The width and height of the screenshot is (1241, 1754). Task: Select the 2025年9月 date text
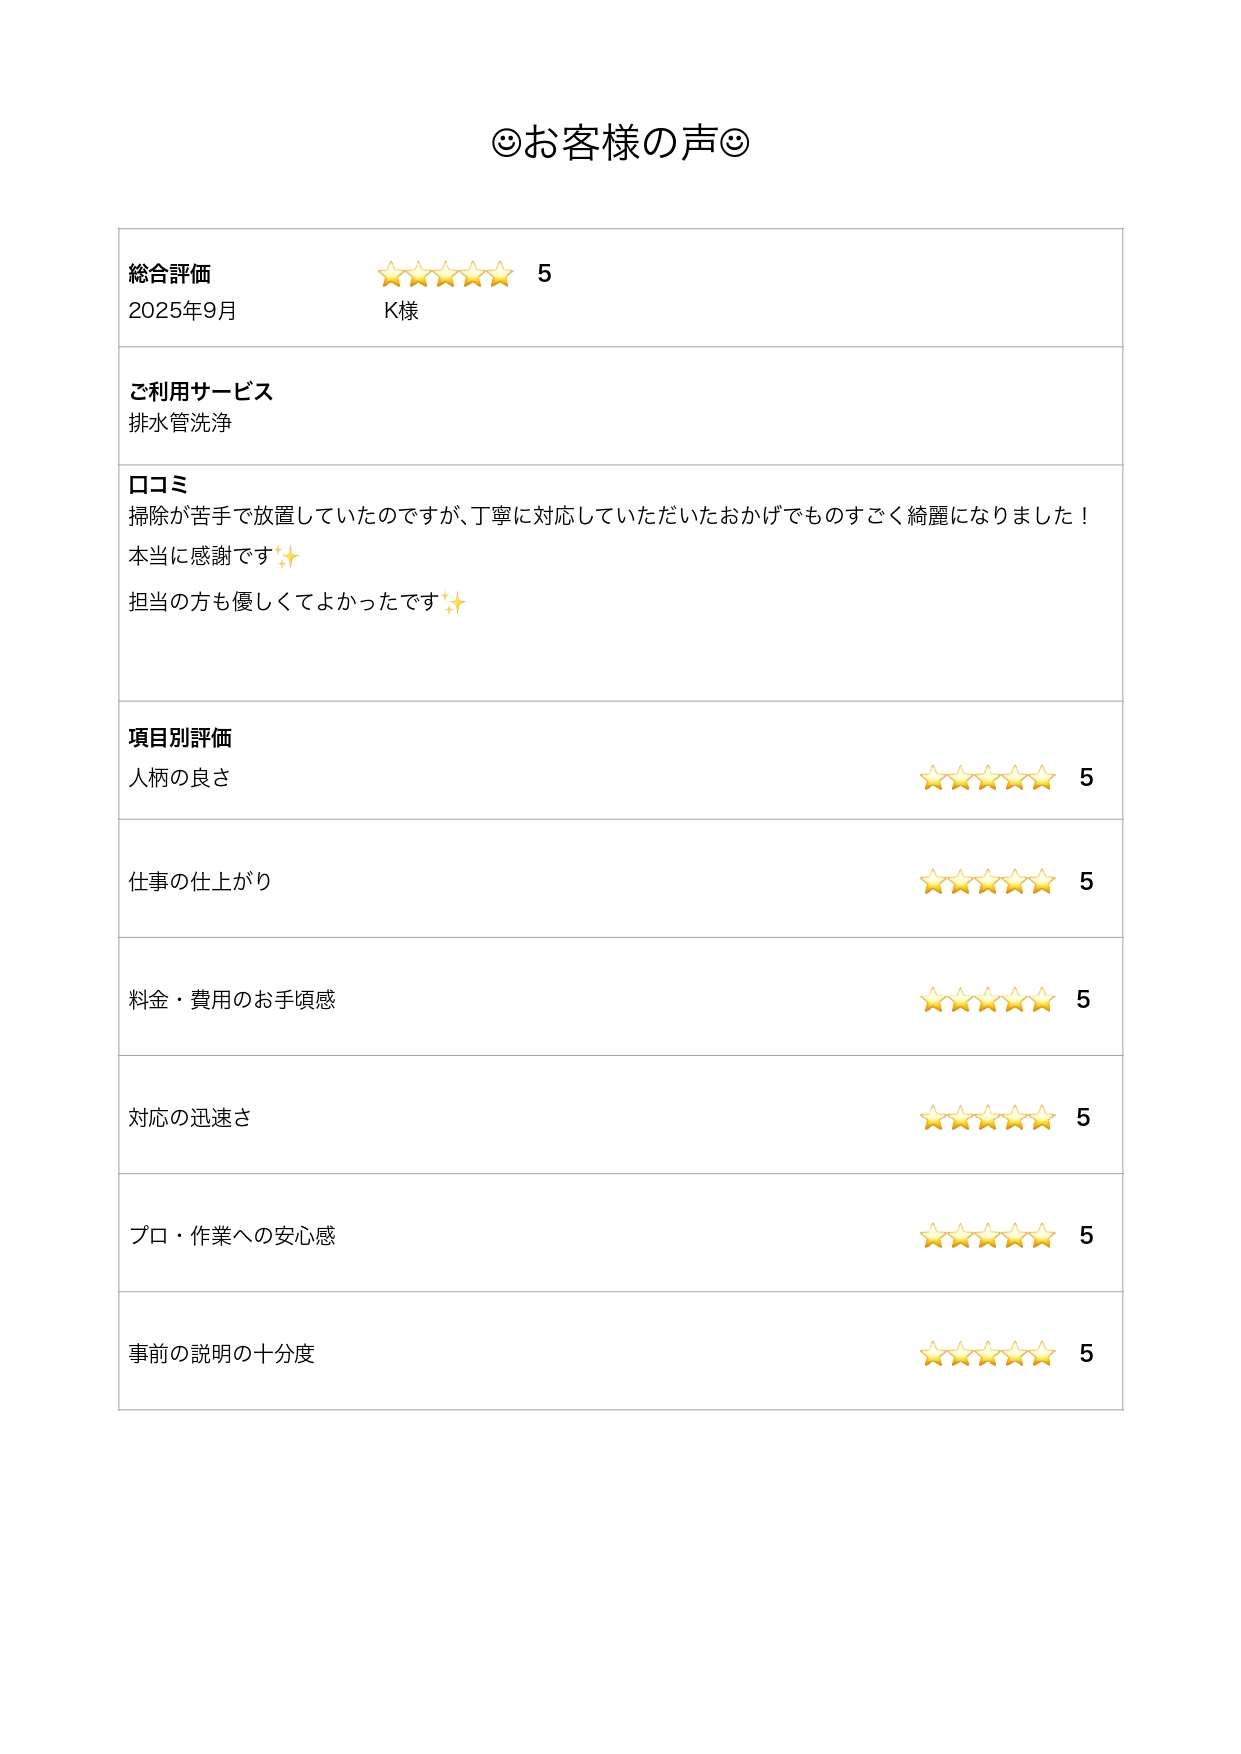click(x=182, y=311)
